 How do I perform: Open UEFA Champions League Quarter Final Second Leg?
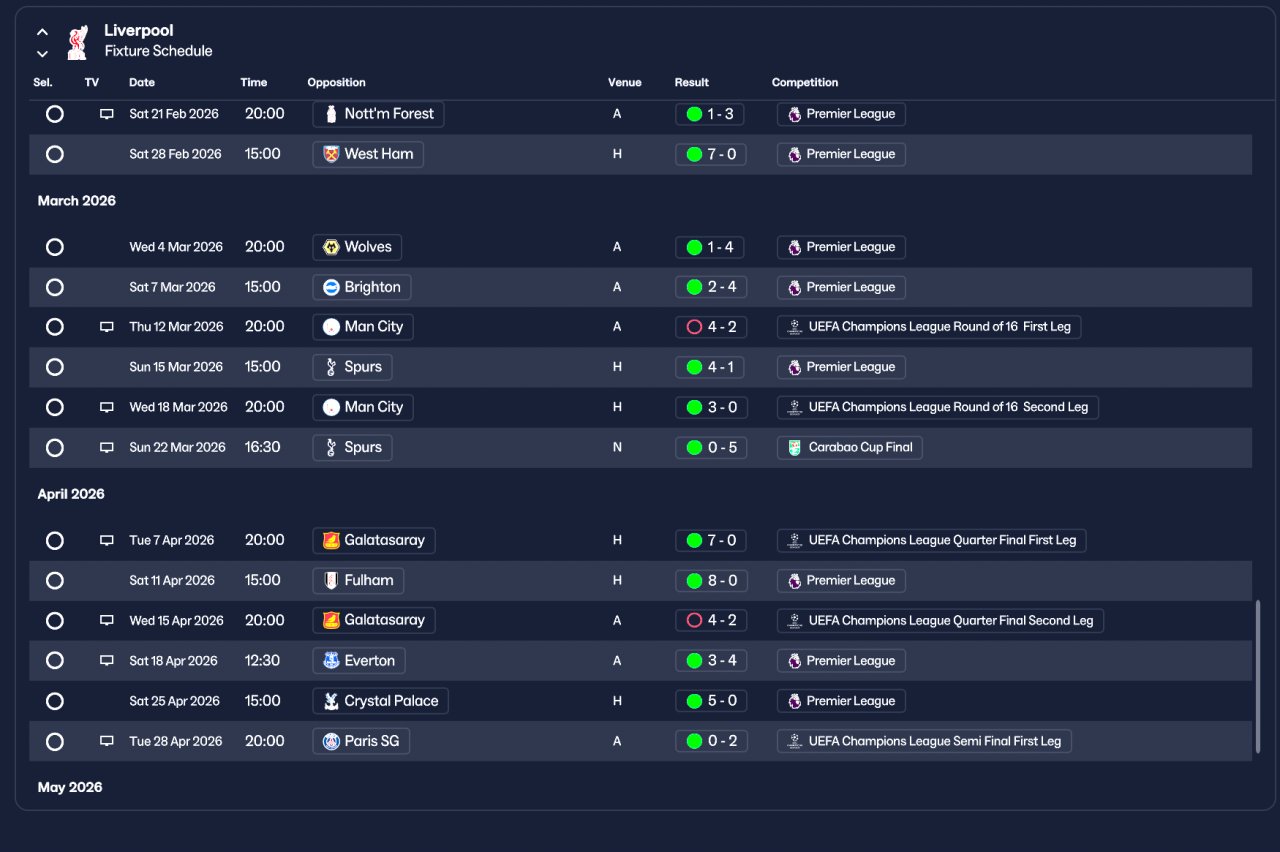(940, 620)
